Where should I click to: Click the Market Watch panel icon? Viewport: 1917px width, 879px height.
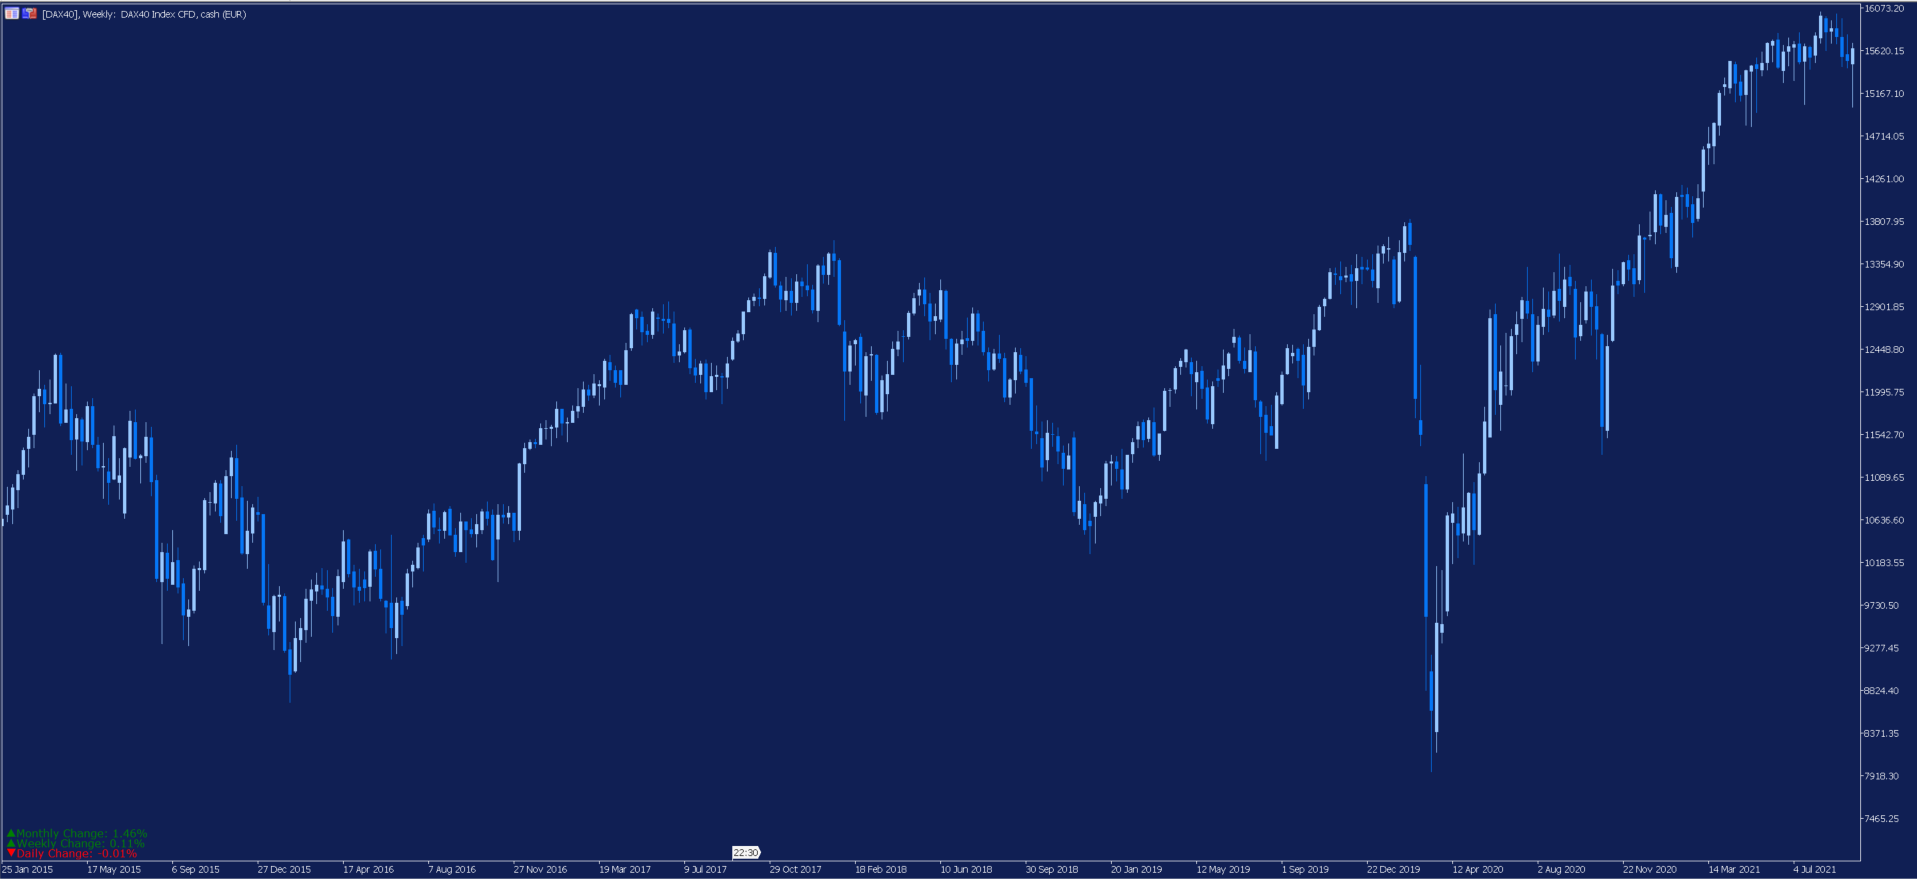coord(12,14)
